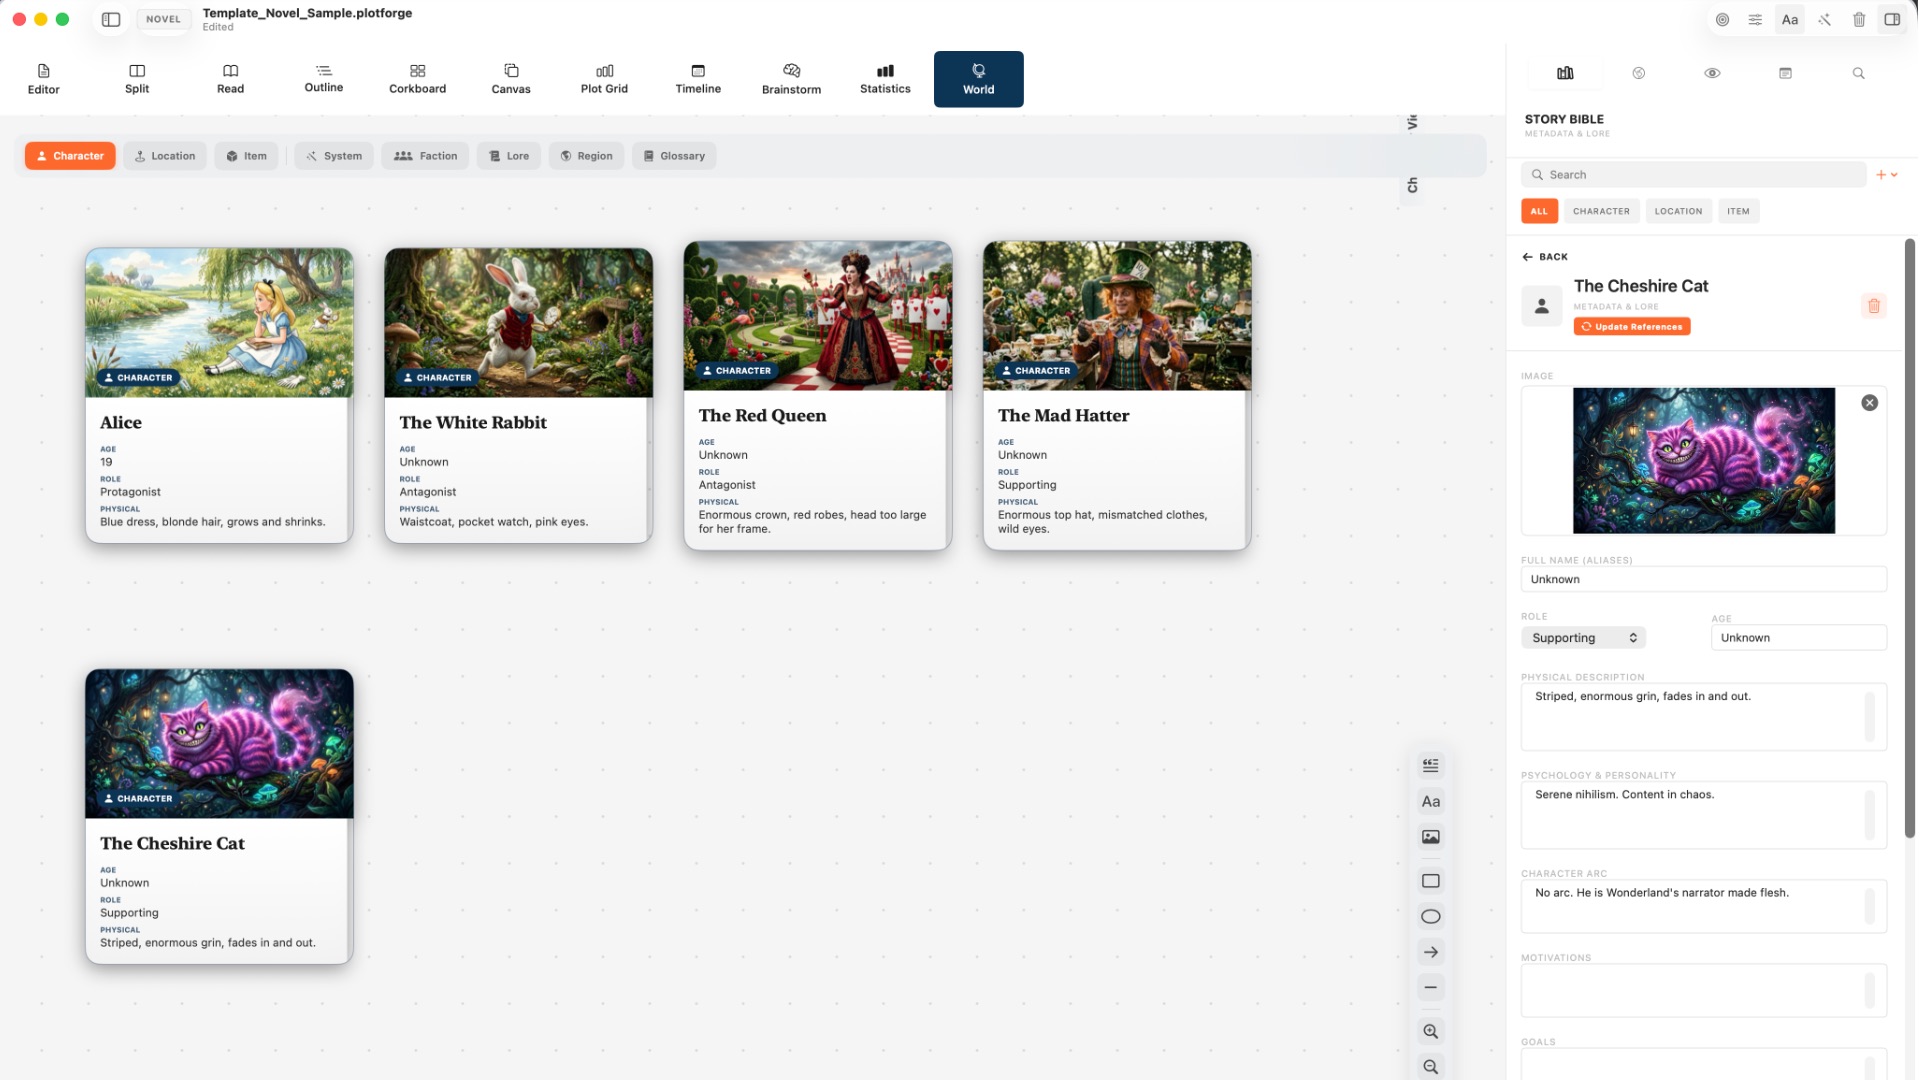Toggle the left sidebar panel icon

(111, 19)
